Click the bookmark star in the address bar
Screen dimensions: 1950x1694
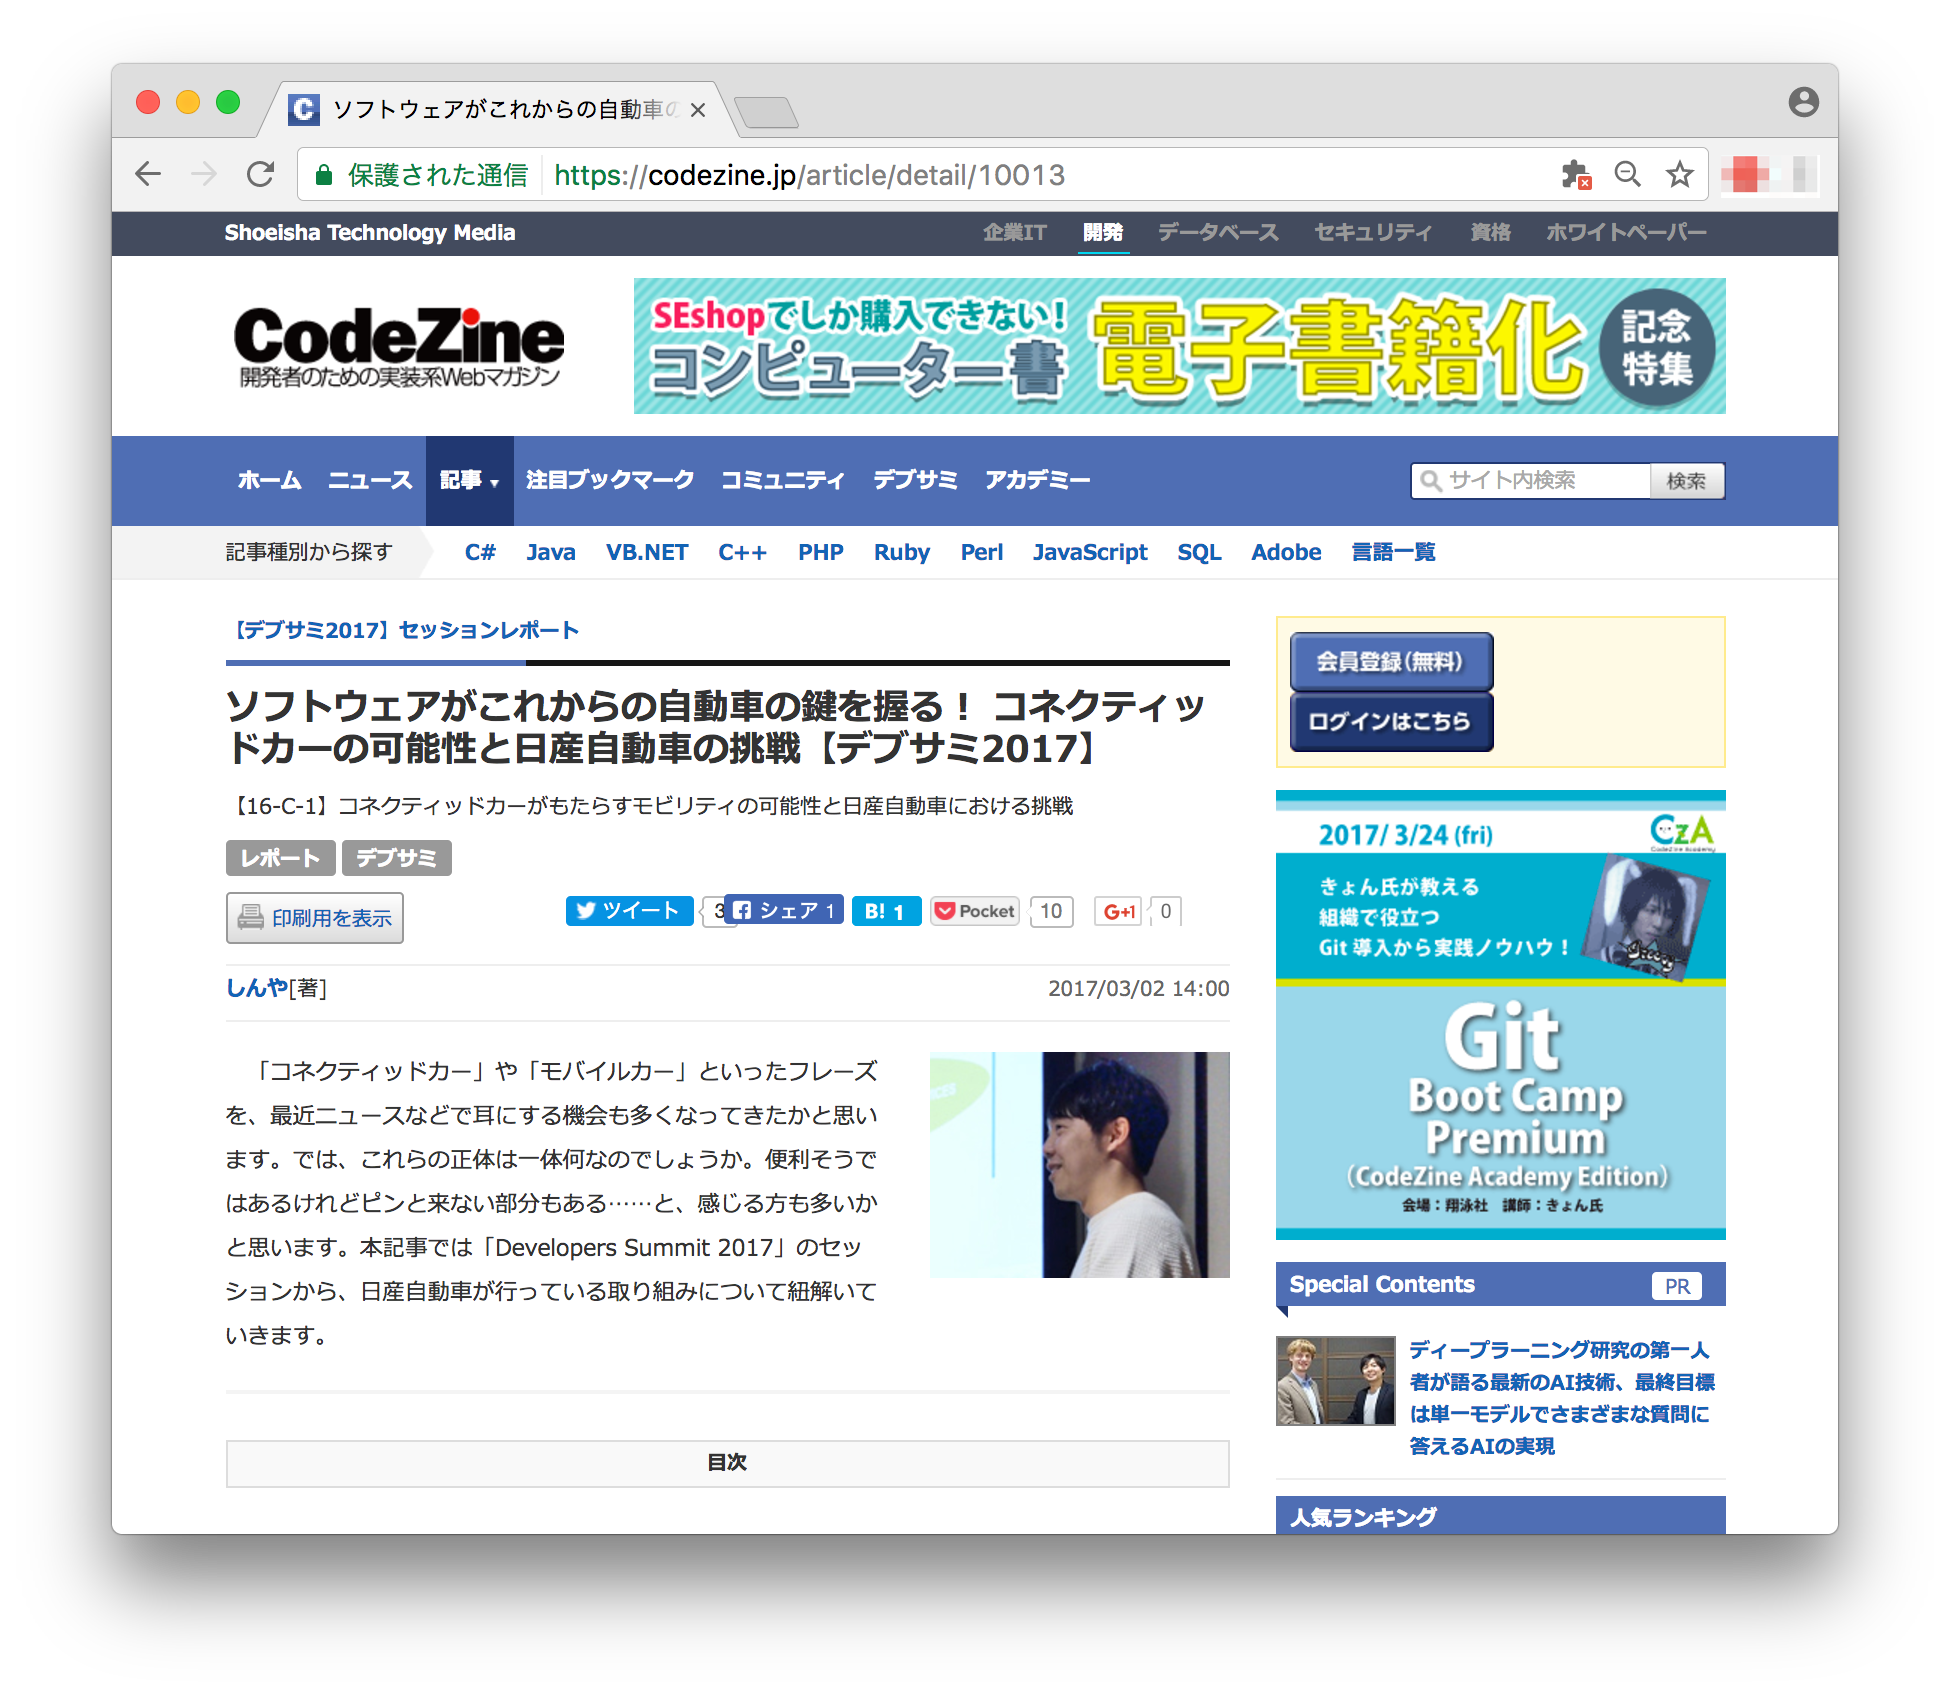tap(1681, 174)
